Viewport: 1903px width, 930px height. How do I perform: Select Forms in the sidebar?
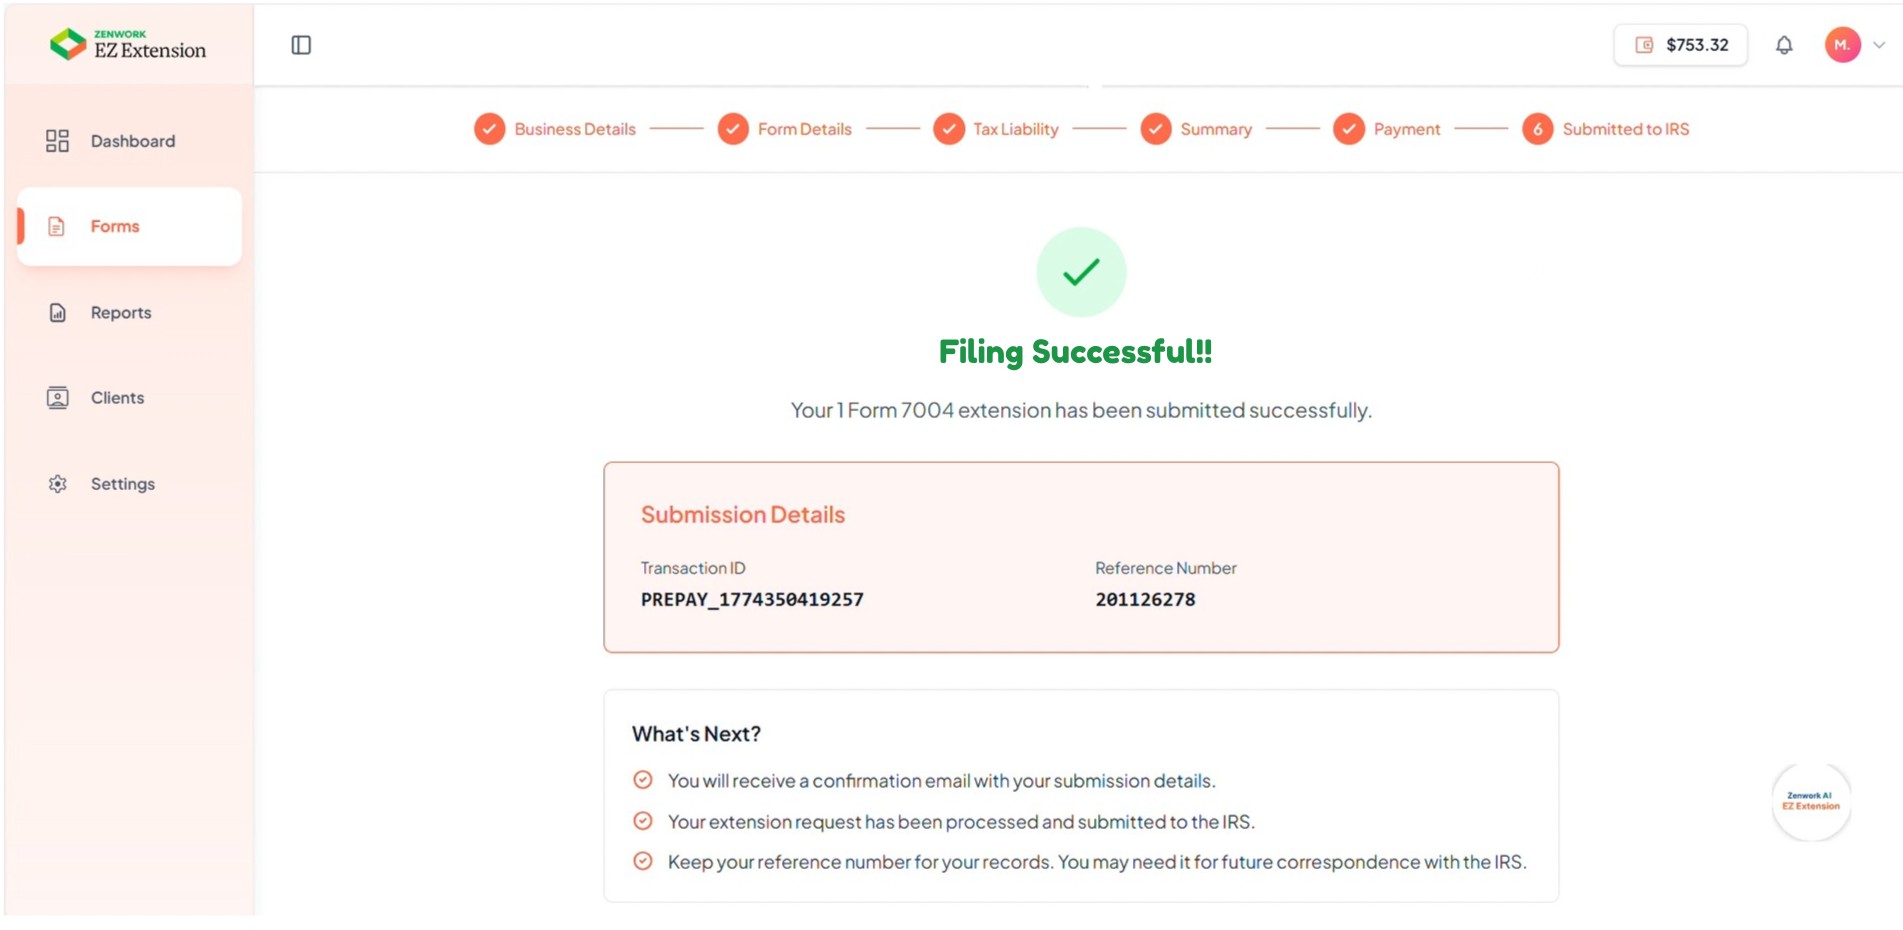(x=115, y=227)
